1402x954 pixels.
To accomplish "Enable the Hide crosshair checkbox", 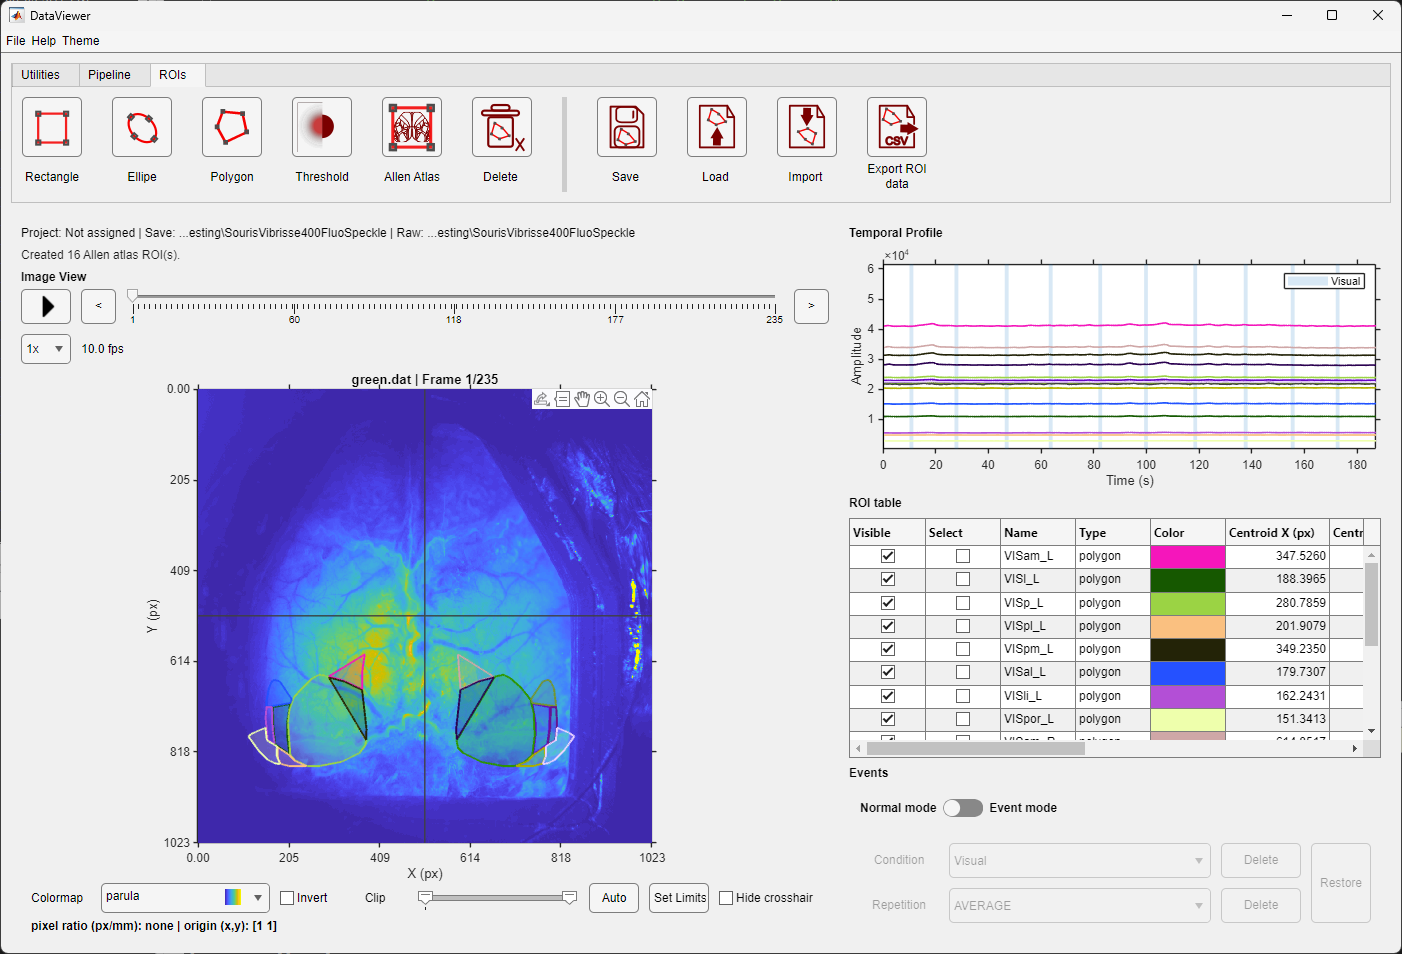I will pos(726,898).
